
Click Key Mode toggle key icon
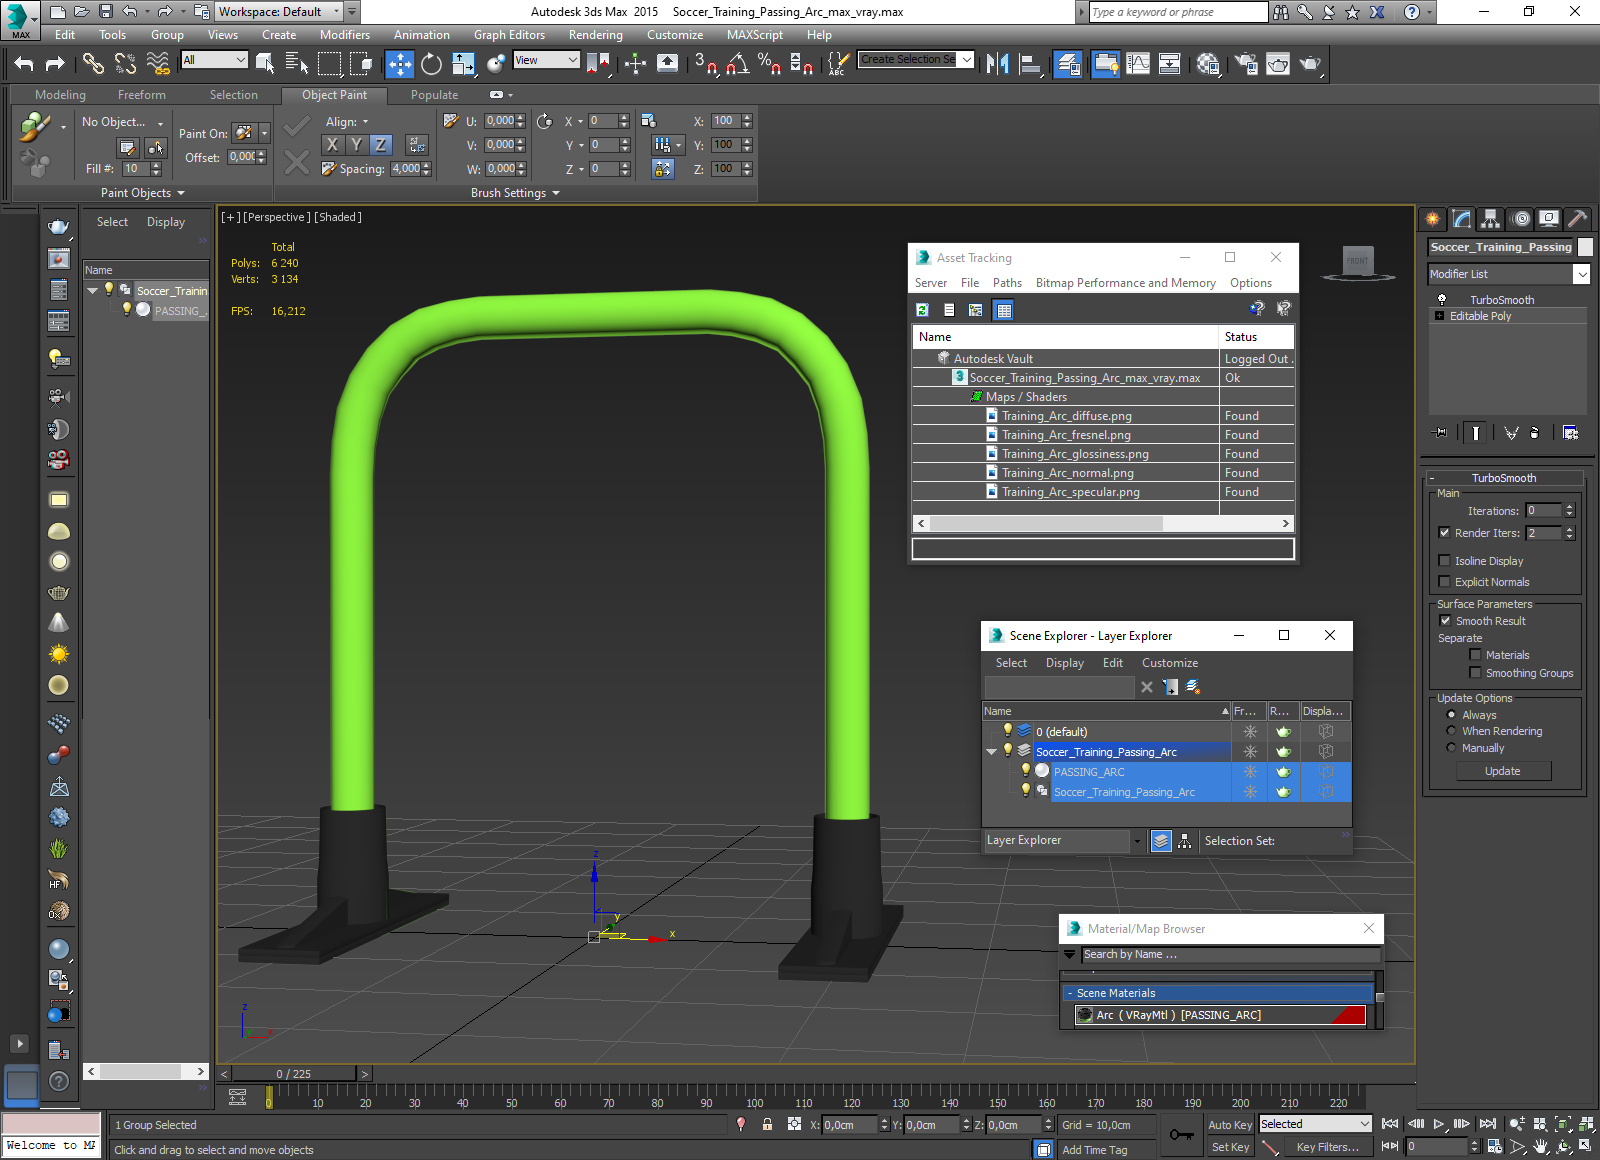[x=1181, y=1135]
